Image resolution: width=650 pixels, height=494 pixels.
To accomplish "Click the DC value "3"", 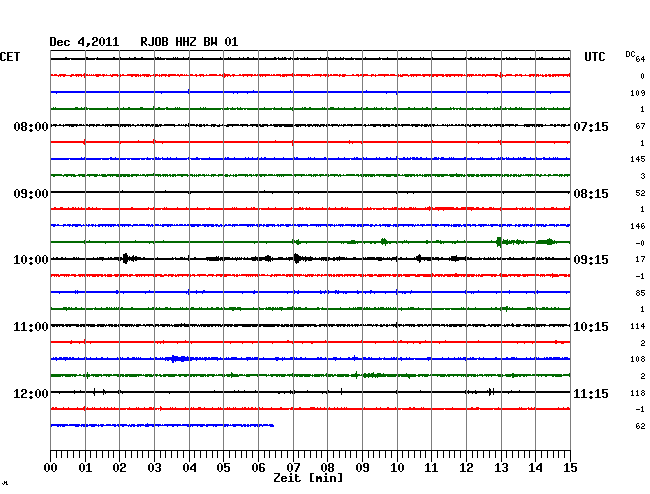I will coord(643,176).
